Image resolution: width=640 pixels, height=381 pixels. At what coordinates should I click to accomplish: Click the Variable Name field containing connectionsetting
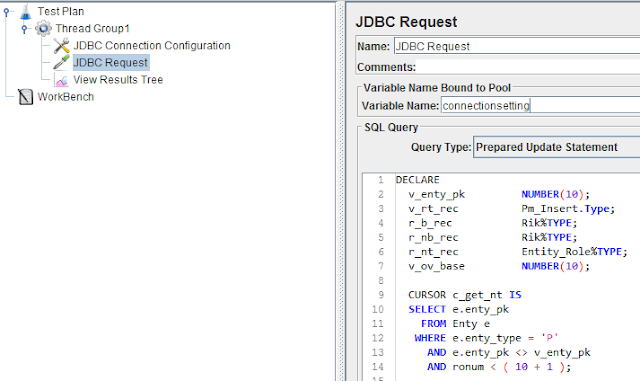tap(540, 106)
